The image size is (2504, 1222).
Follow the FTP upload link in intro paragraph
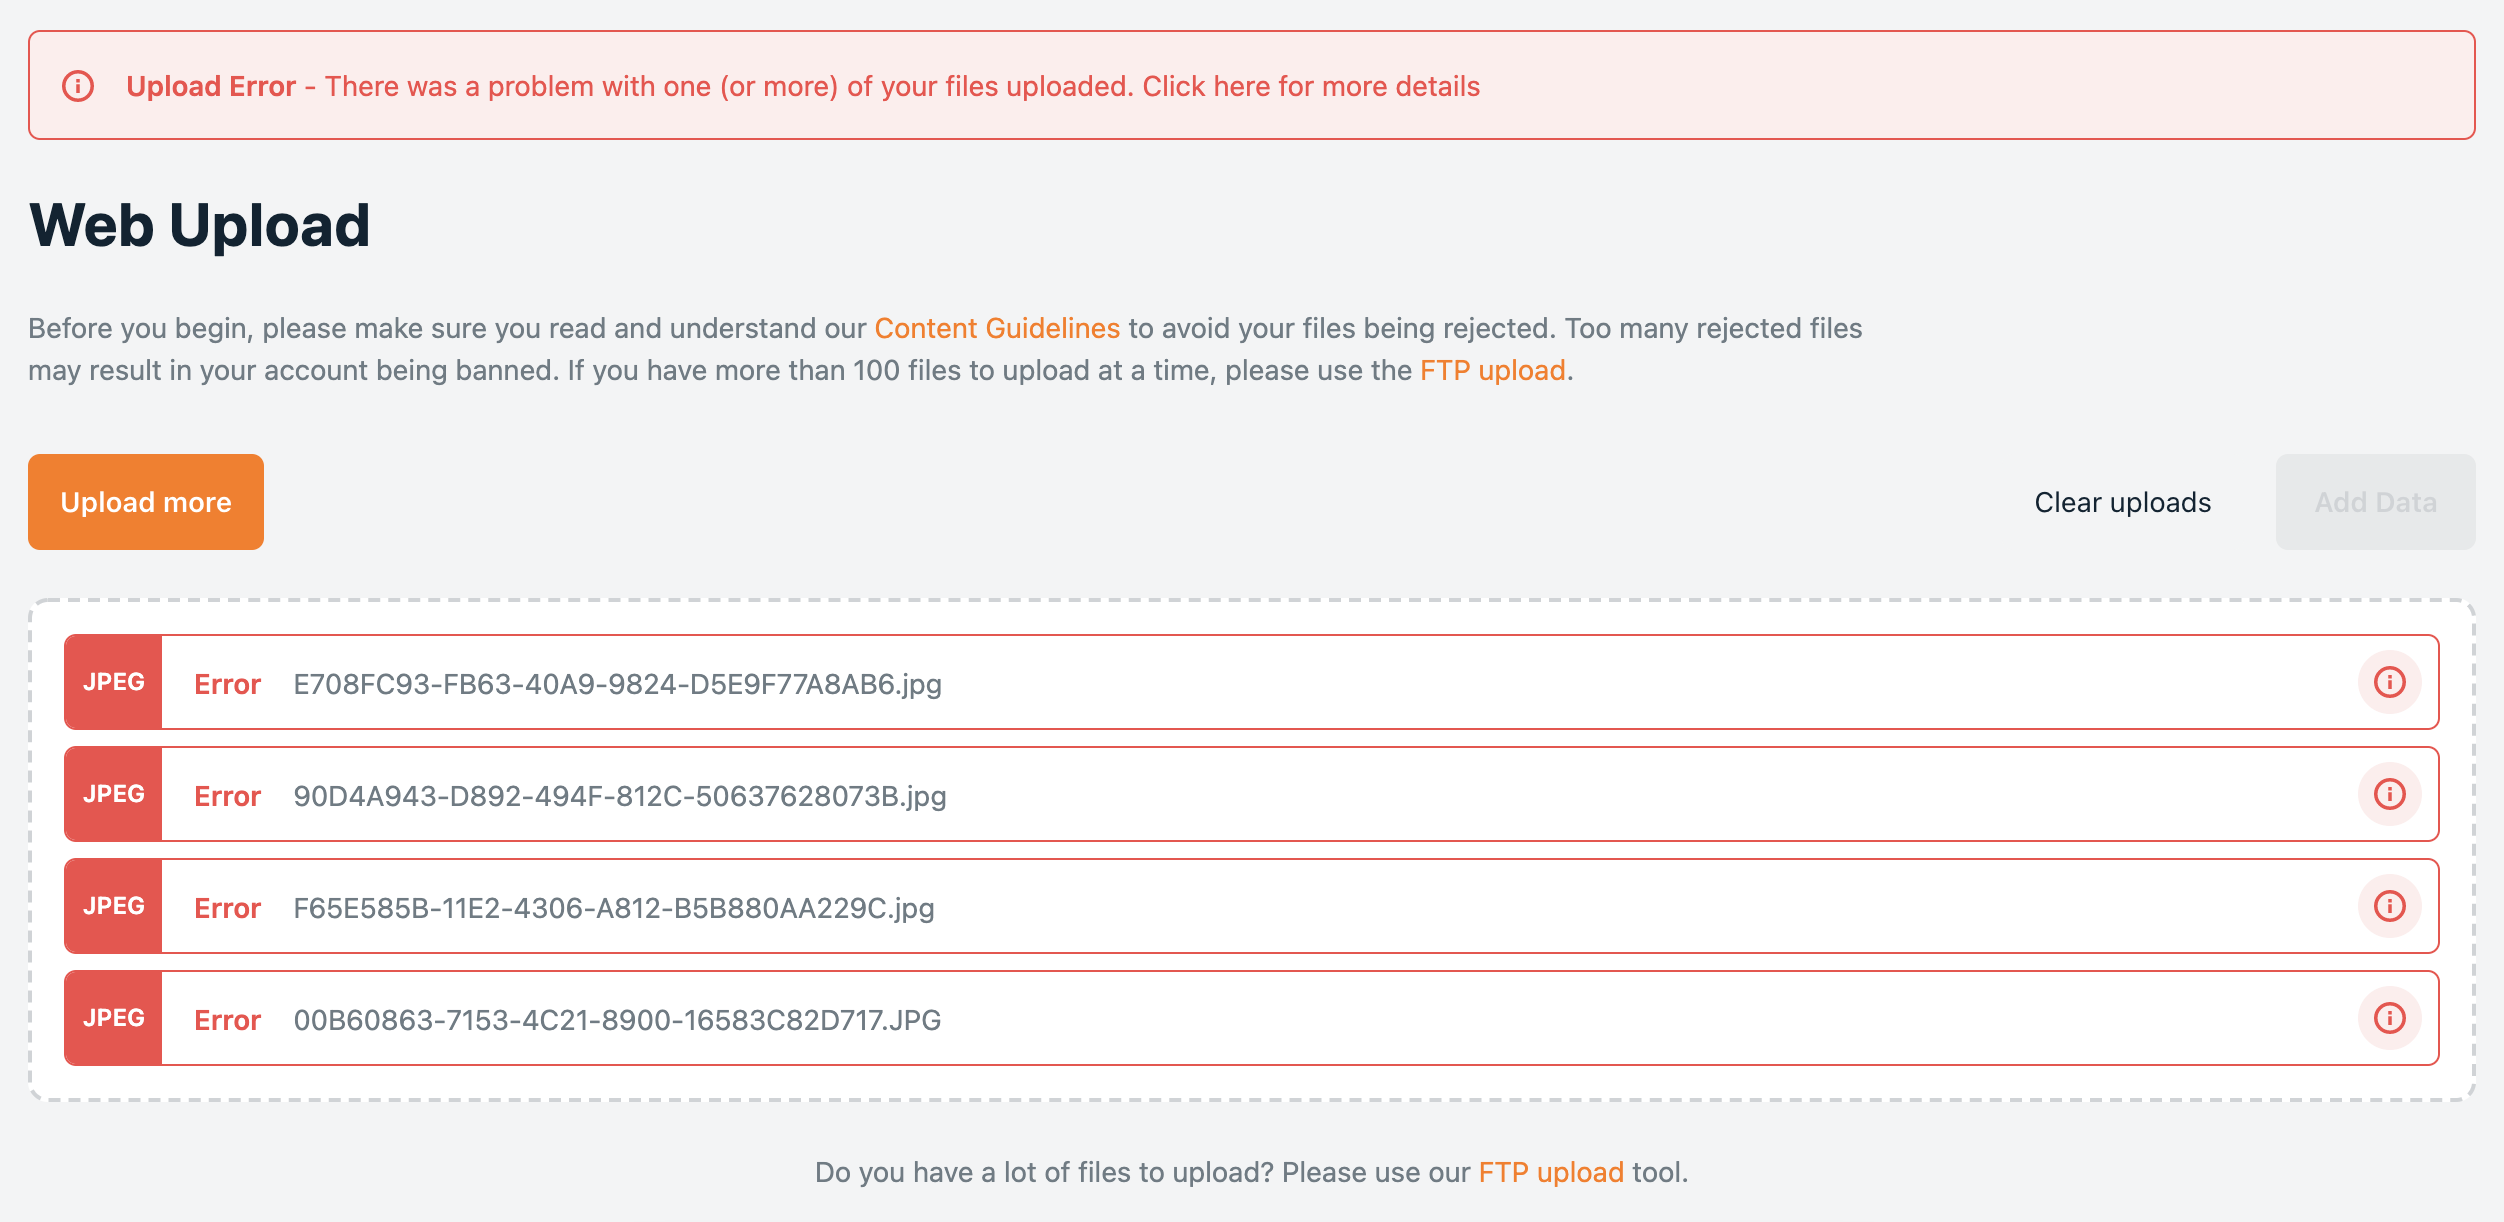point(1492,370)
